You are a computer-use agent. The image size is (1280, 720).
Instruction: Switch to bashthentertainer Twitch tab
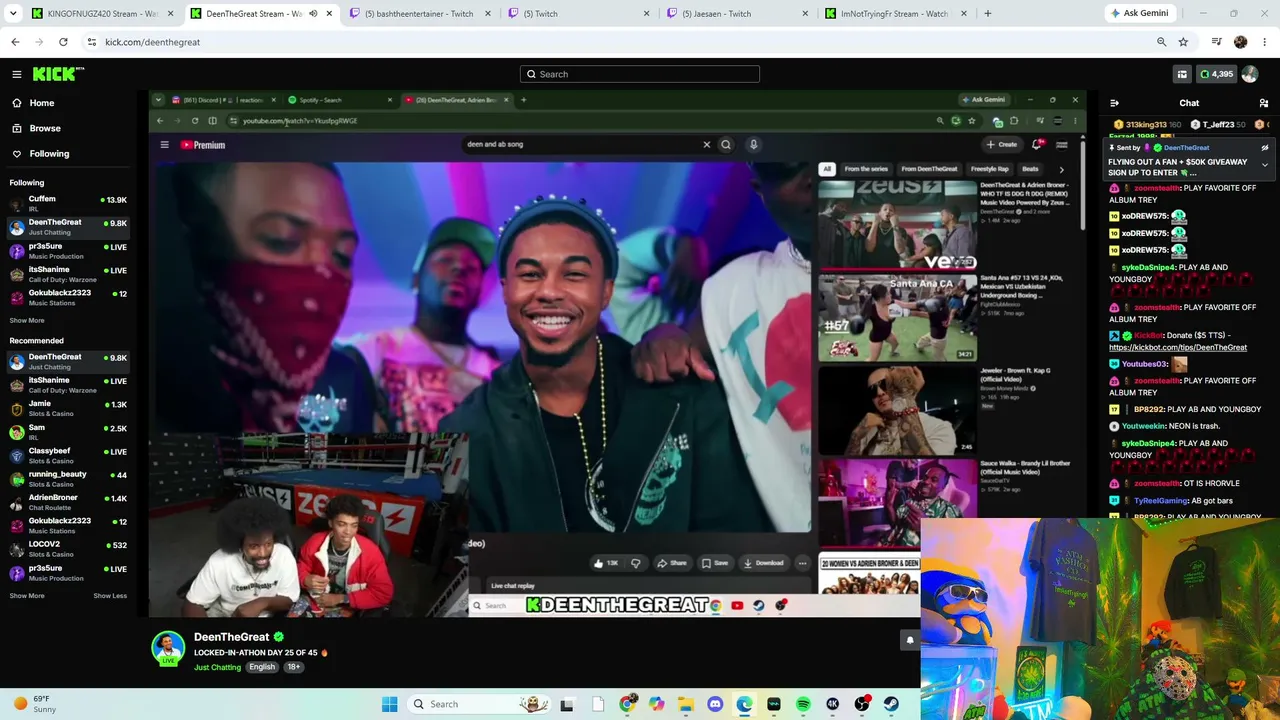pos(420,14)
